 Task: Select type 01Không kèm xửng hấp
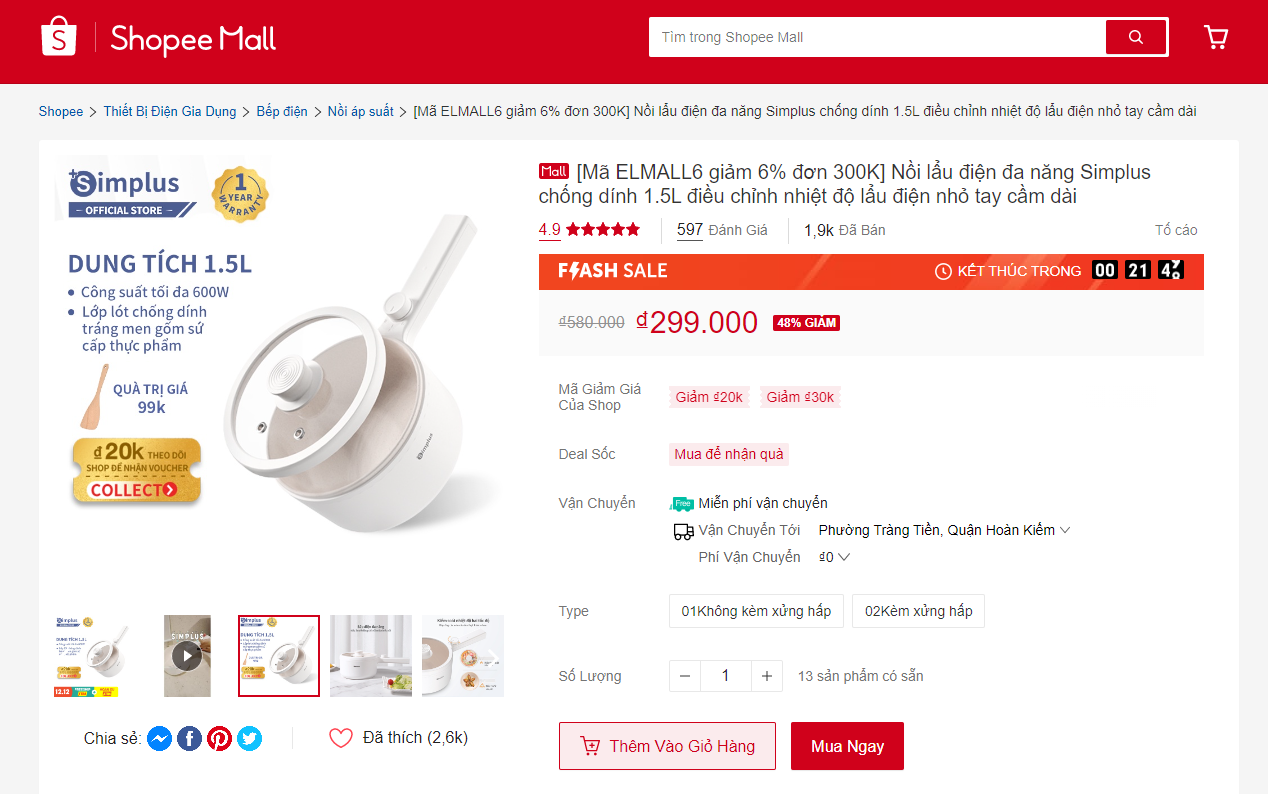click(756, 611)
